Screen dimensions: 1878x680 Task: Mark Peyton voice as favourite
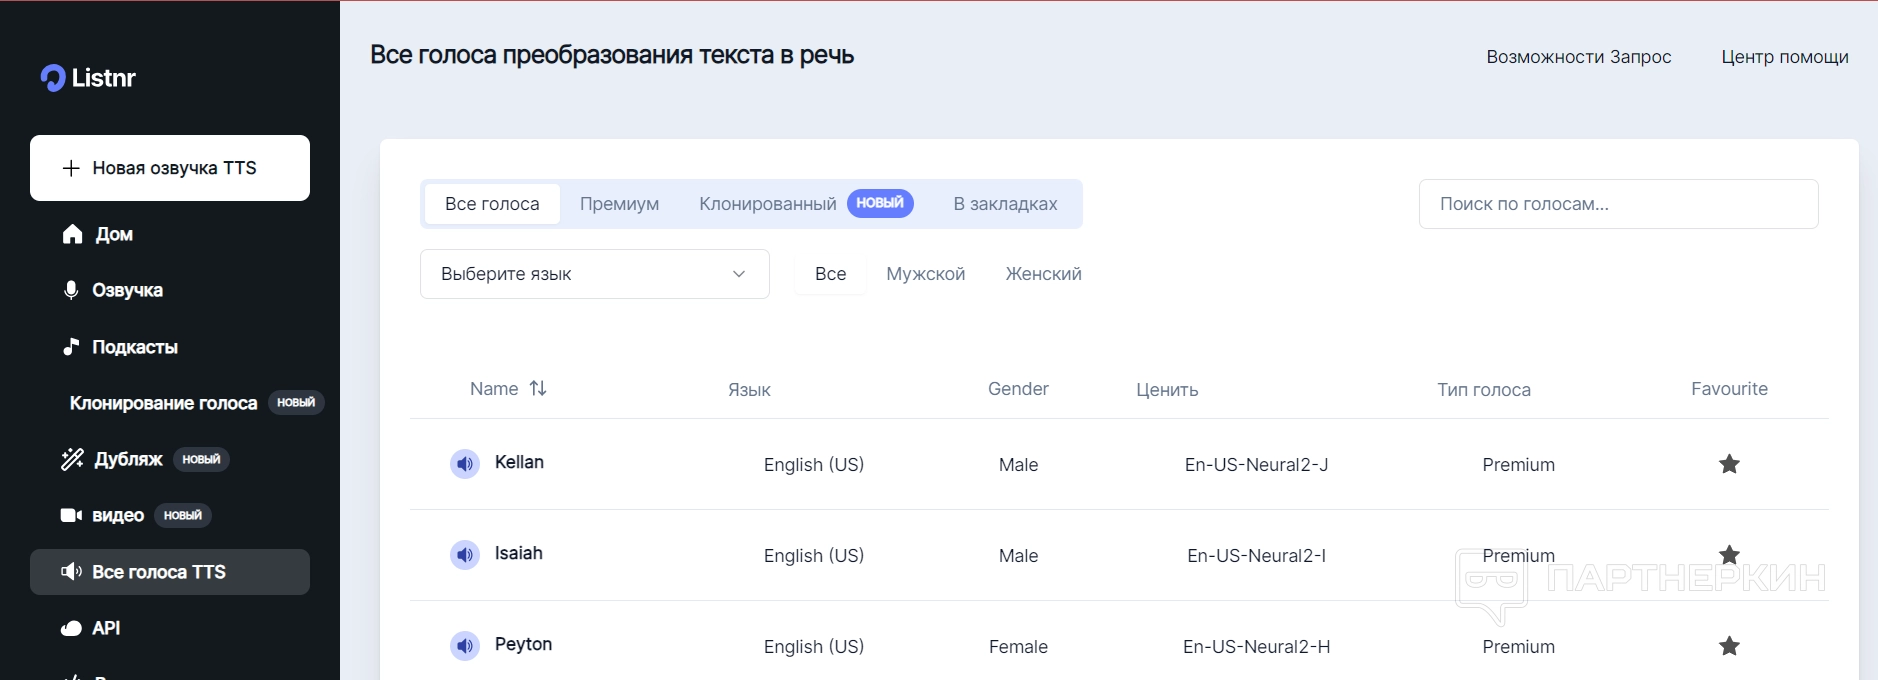pos(1729,646)
